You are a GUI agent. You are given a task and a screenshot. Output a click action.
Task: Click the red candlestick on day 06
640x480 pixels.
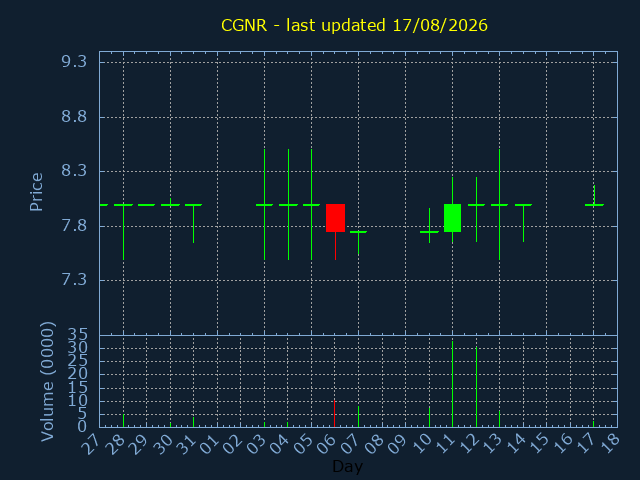[335, 218]
